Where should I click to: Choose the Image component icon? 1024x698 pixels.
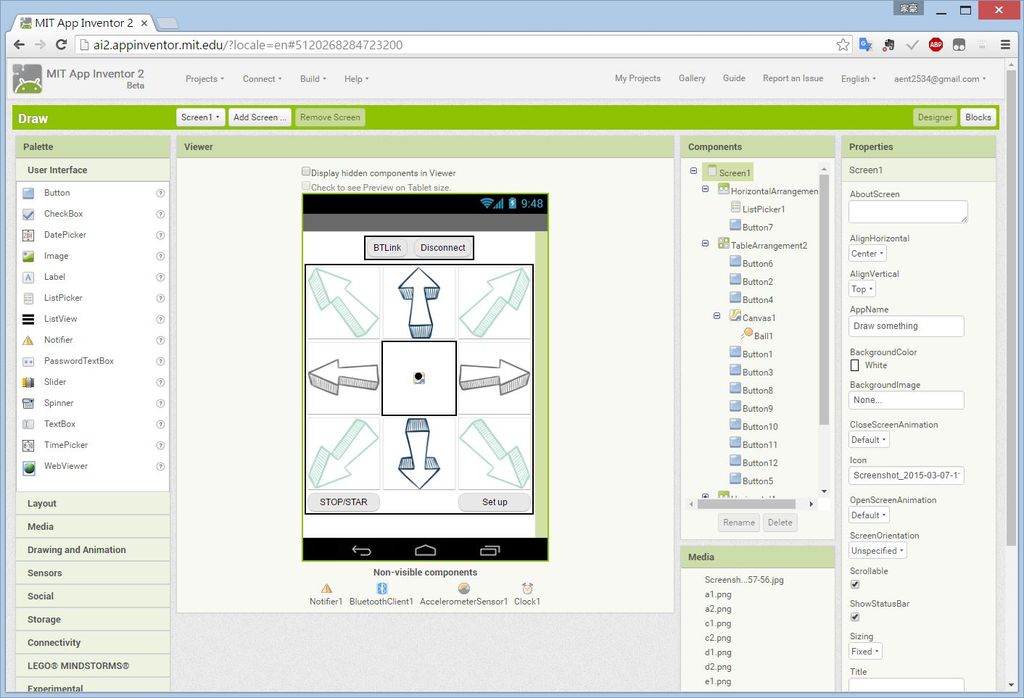28,257
